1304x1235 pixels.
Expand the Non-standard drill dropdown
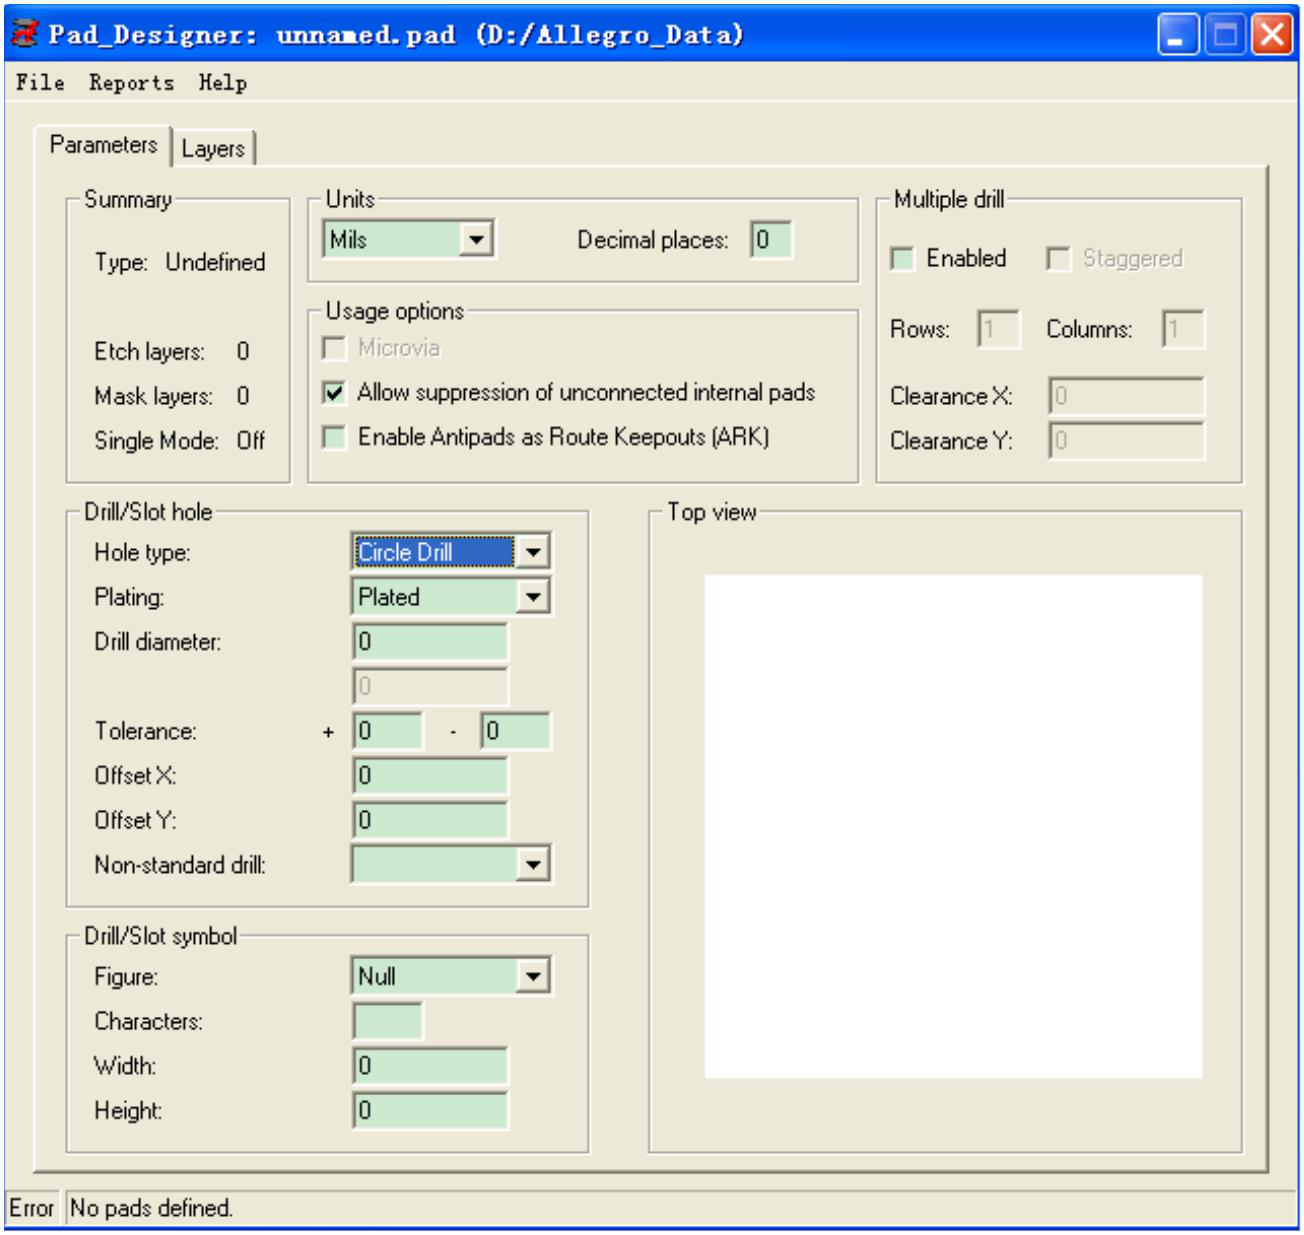(533, 865)
